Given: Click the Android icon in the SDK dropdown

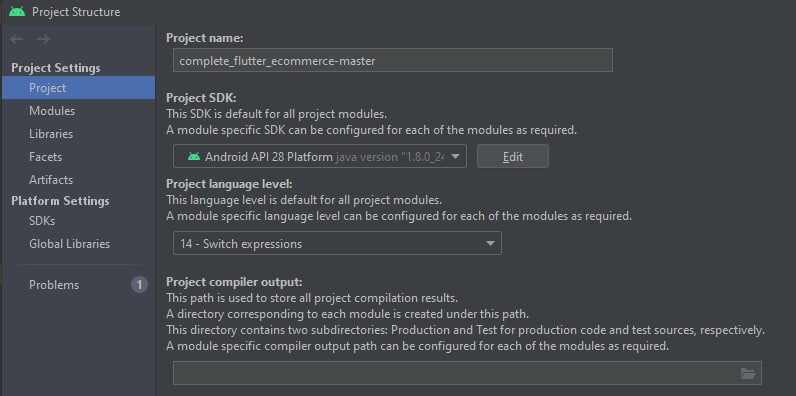Looking at the screenshot, I should pos(194,156).
